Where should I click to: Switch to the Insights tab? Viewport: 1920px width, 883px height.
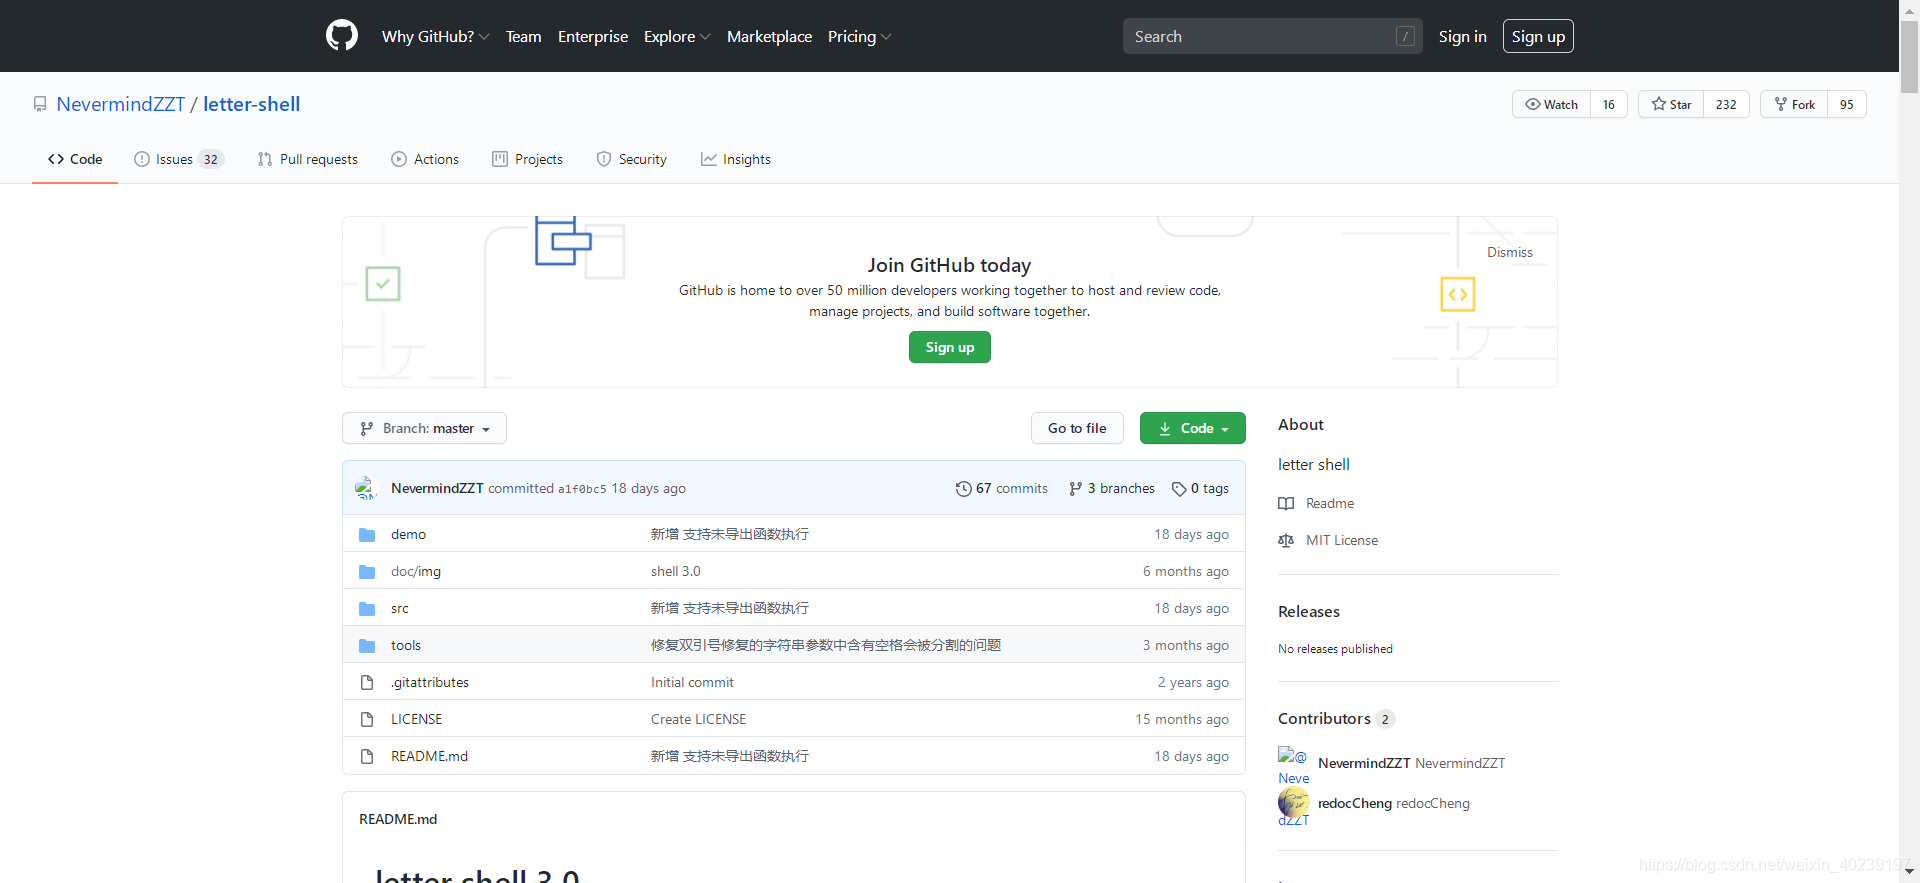pyautogui.click(x=736, y=159)
